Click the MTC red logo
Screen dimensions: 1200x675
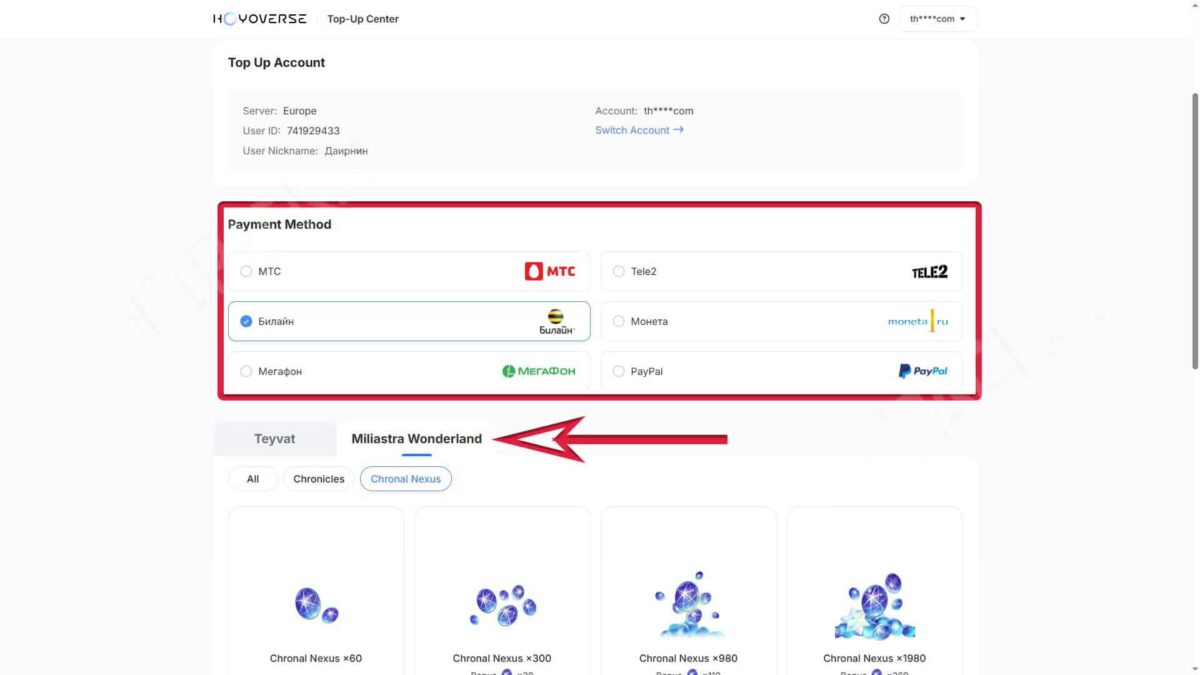click(x=550, y=271)
